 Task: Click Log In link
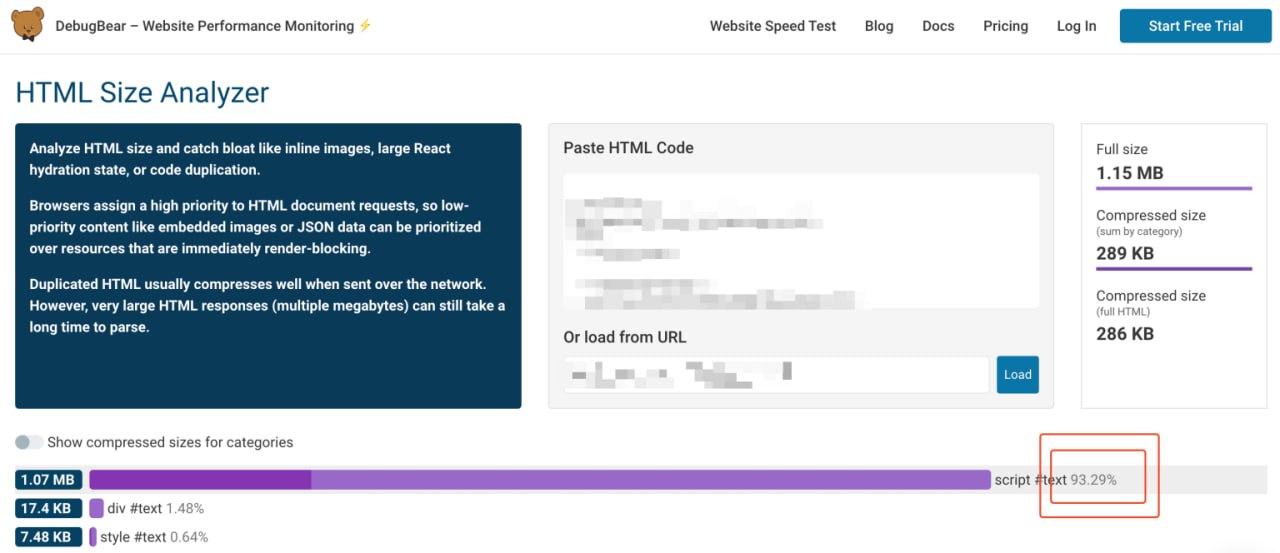[1076, 26]
